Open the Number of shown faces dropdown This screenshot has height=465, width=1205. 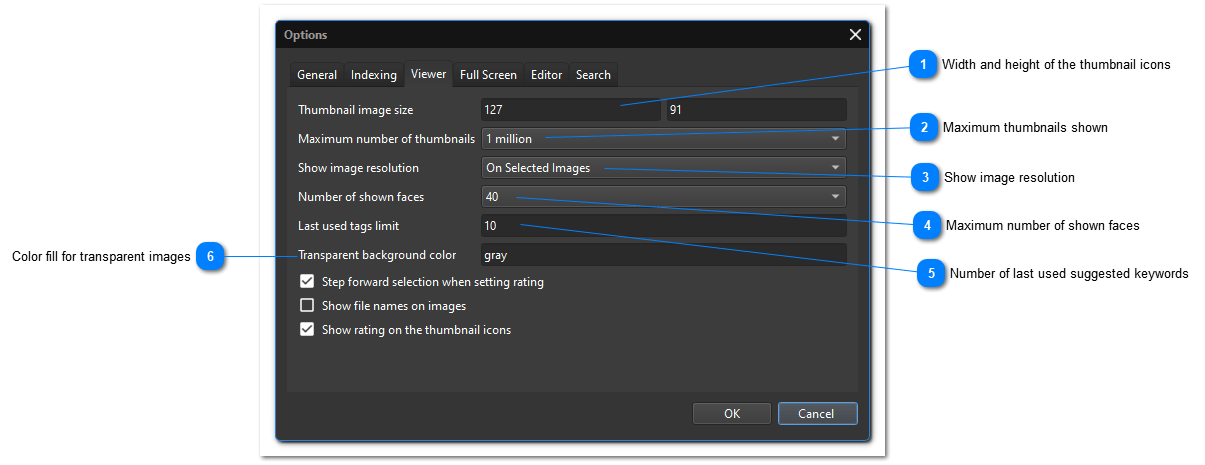pyautogui.click(x=664, y=197)
